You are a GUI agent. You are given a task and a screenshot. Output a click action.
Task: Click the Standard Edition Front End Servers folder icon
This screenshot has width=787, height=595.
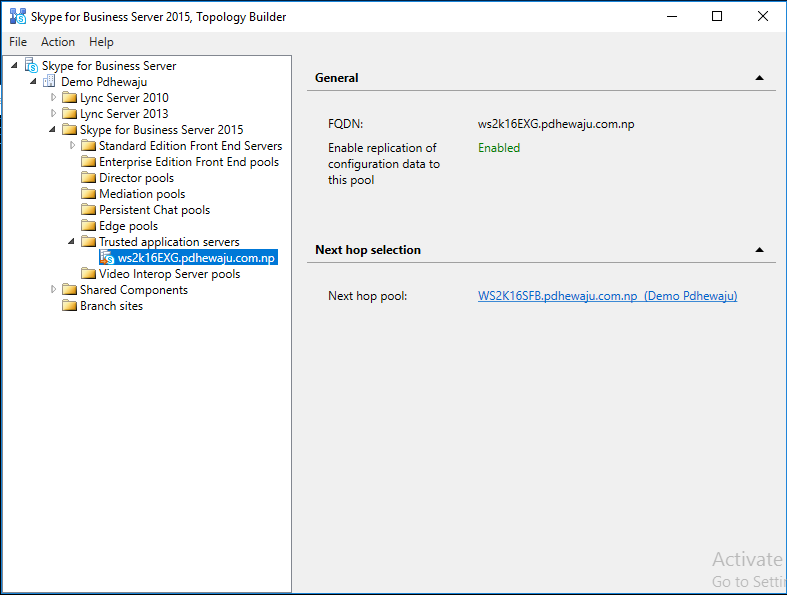pyautogui.click(x=88, y=146)
